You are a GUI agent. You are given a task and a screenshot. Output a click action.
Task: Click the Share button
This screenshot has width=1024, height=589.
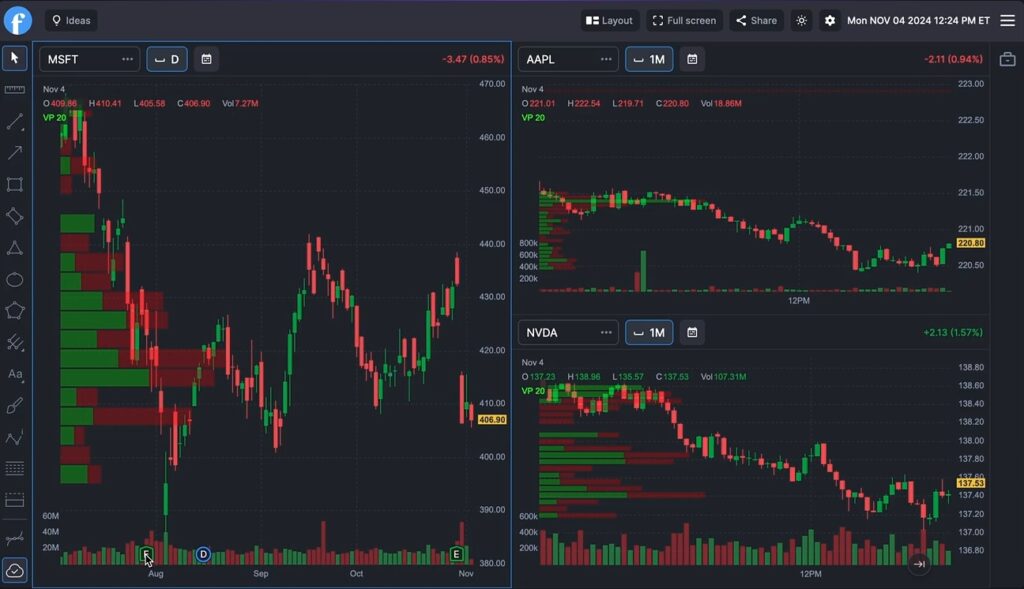point(757,20)
